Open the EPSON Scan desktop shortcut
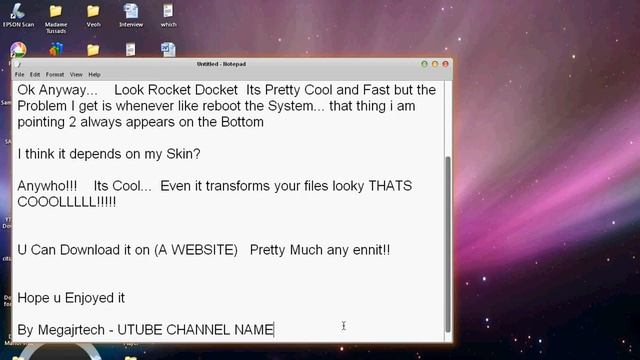Screen dimensions: 640x360 click(x=18, y=15)
